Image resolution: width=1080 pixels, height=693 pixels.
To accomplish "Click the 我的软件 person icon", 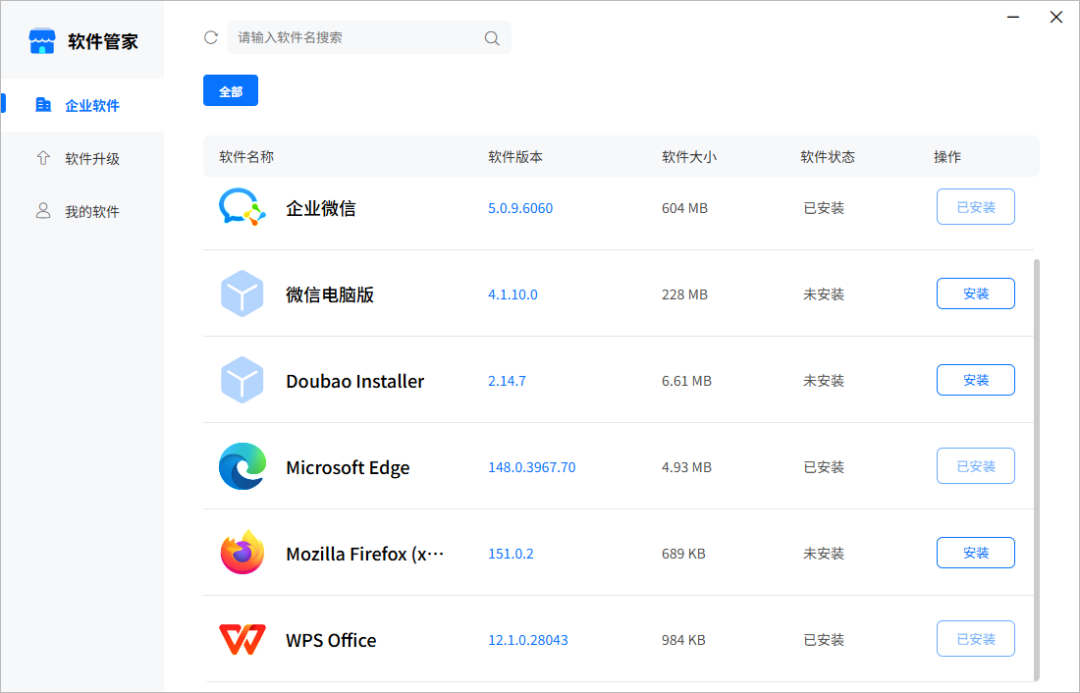I will coord(43,211).
